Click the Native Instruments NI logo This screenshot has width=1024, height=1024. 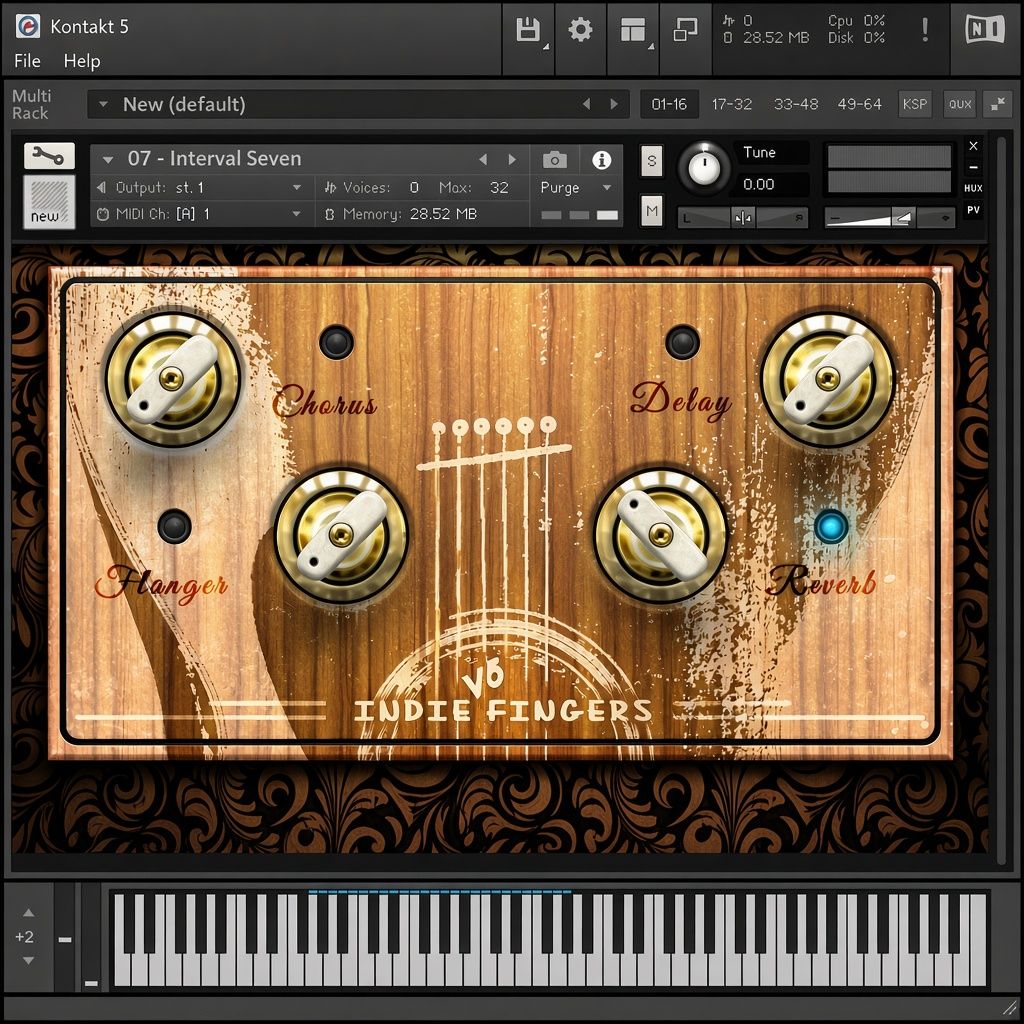pyautogui.click(x=985, y=29)
